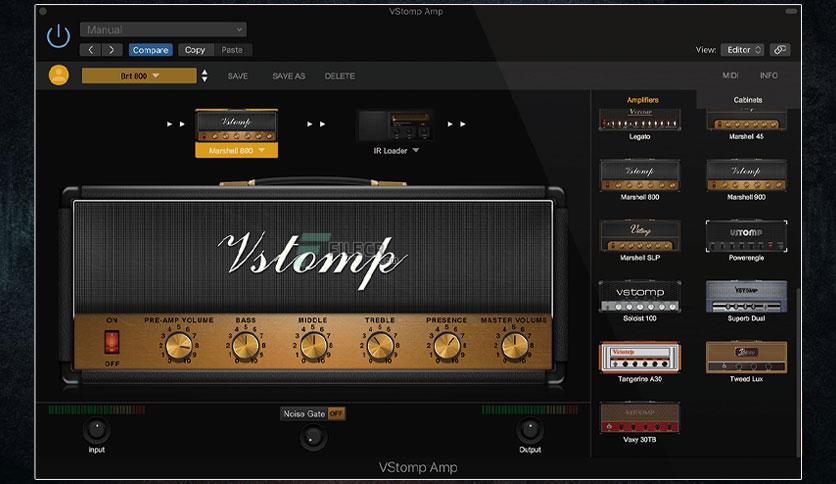
Task: Open the Manual preset dropdown
Action: pyautogui.click(x=163, y=29)
